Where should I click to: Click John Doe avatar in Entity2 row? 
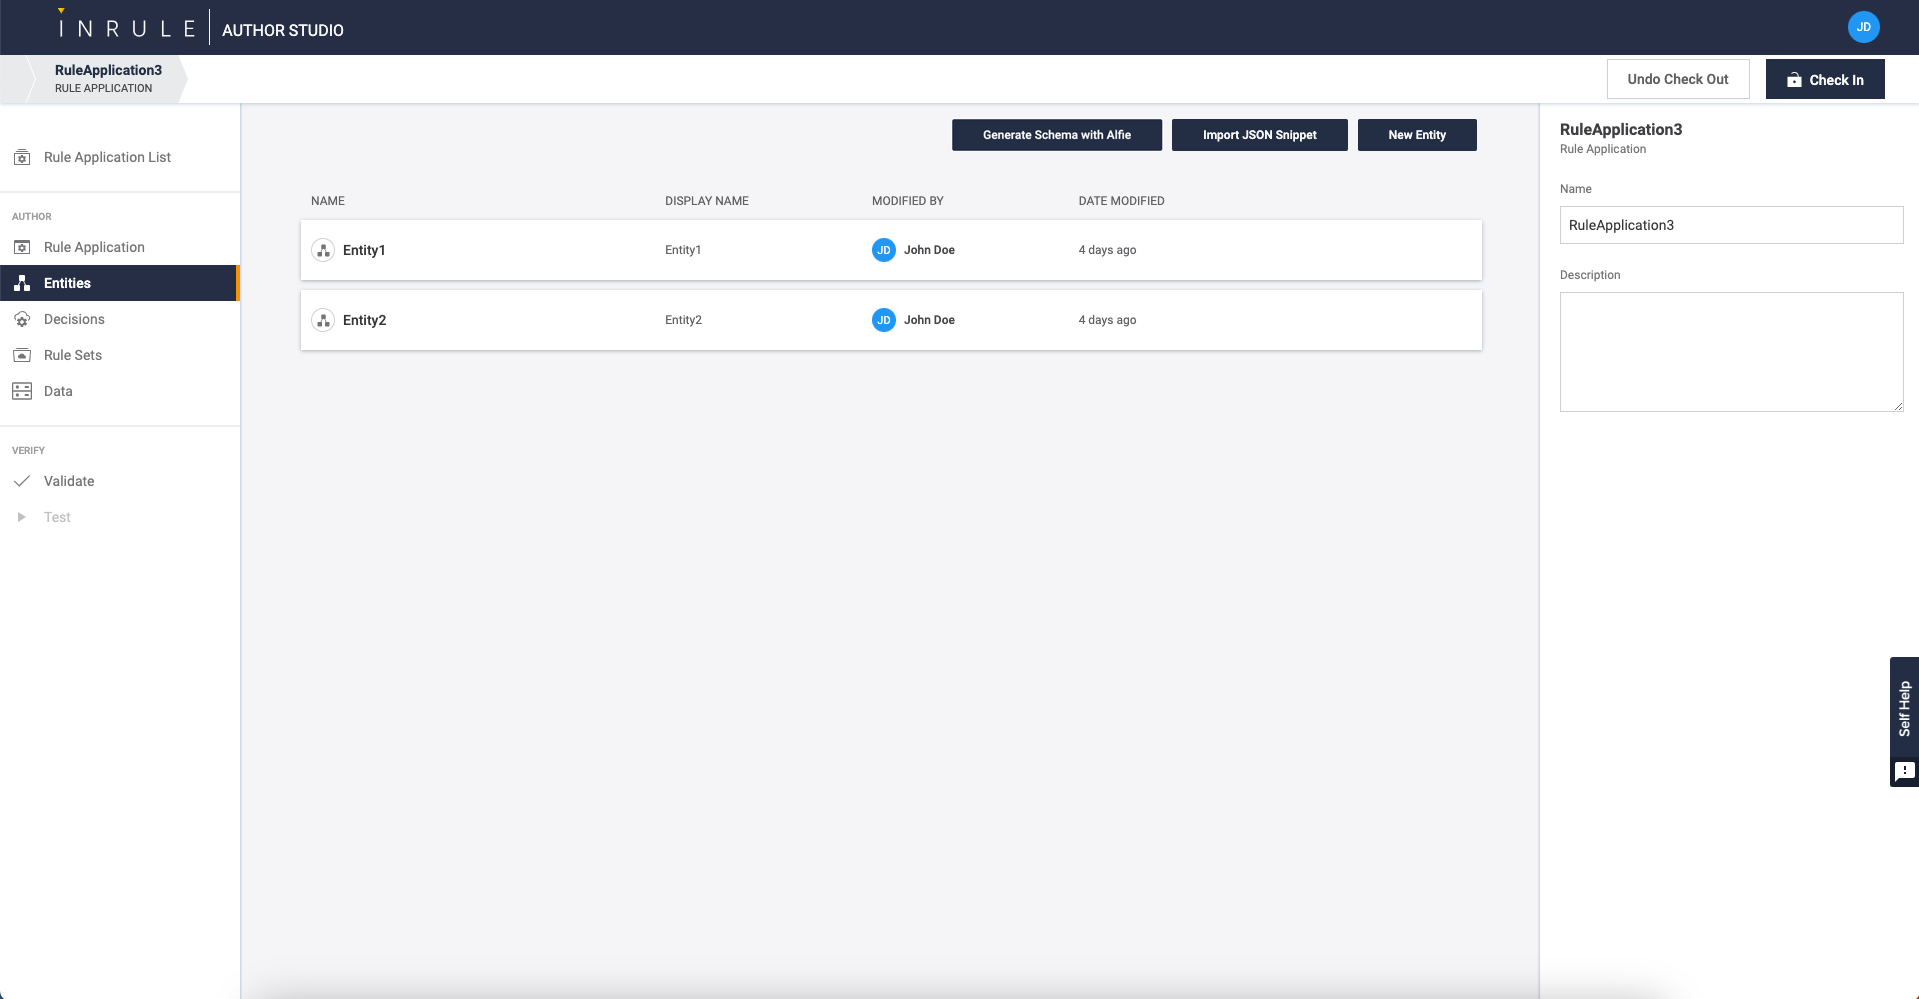tap(884, 320)
